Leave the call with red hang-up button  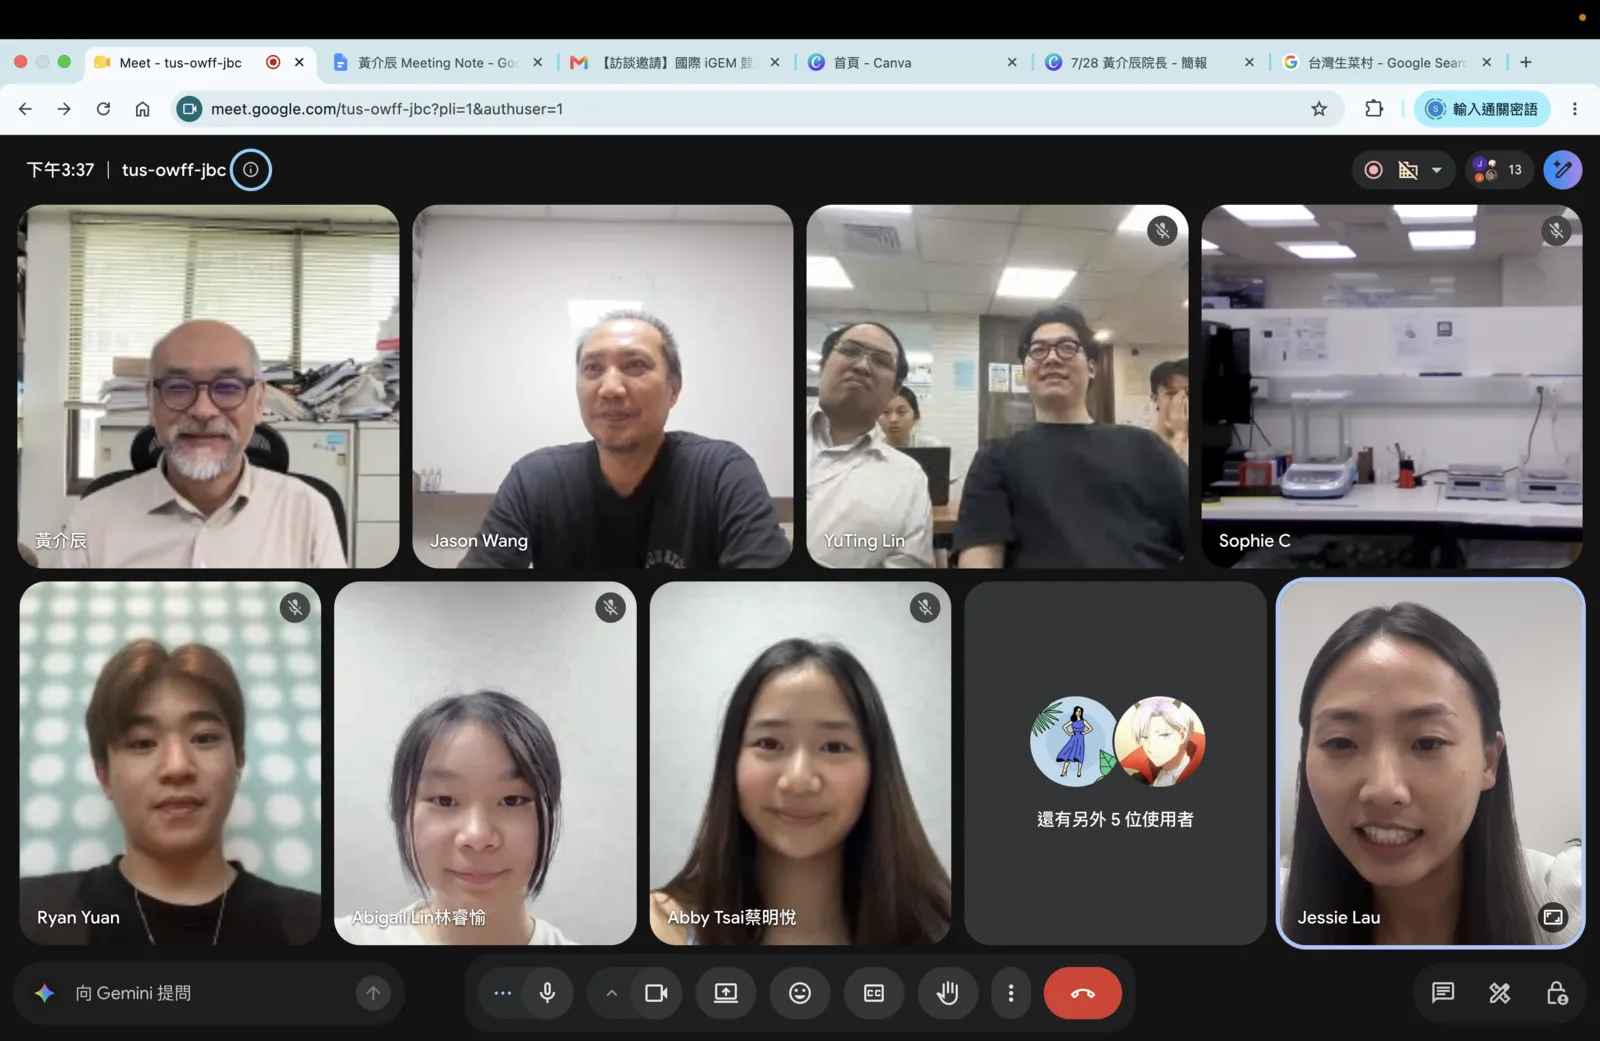pos(1083,993)
